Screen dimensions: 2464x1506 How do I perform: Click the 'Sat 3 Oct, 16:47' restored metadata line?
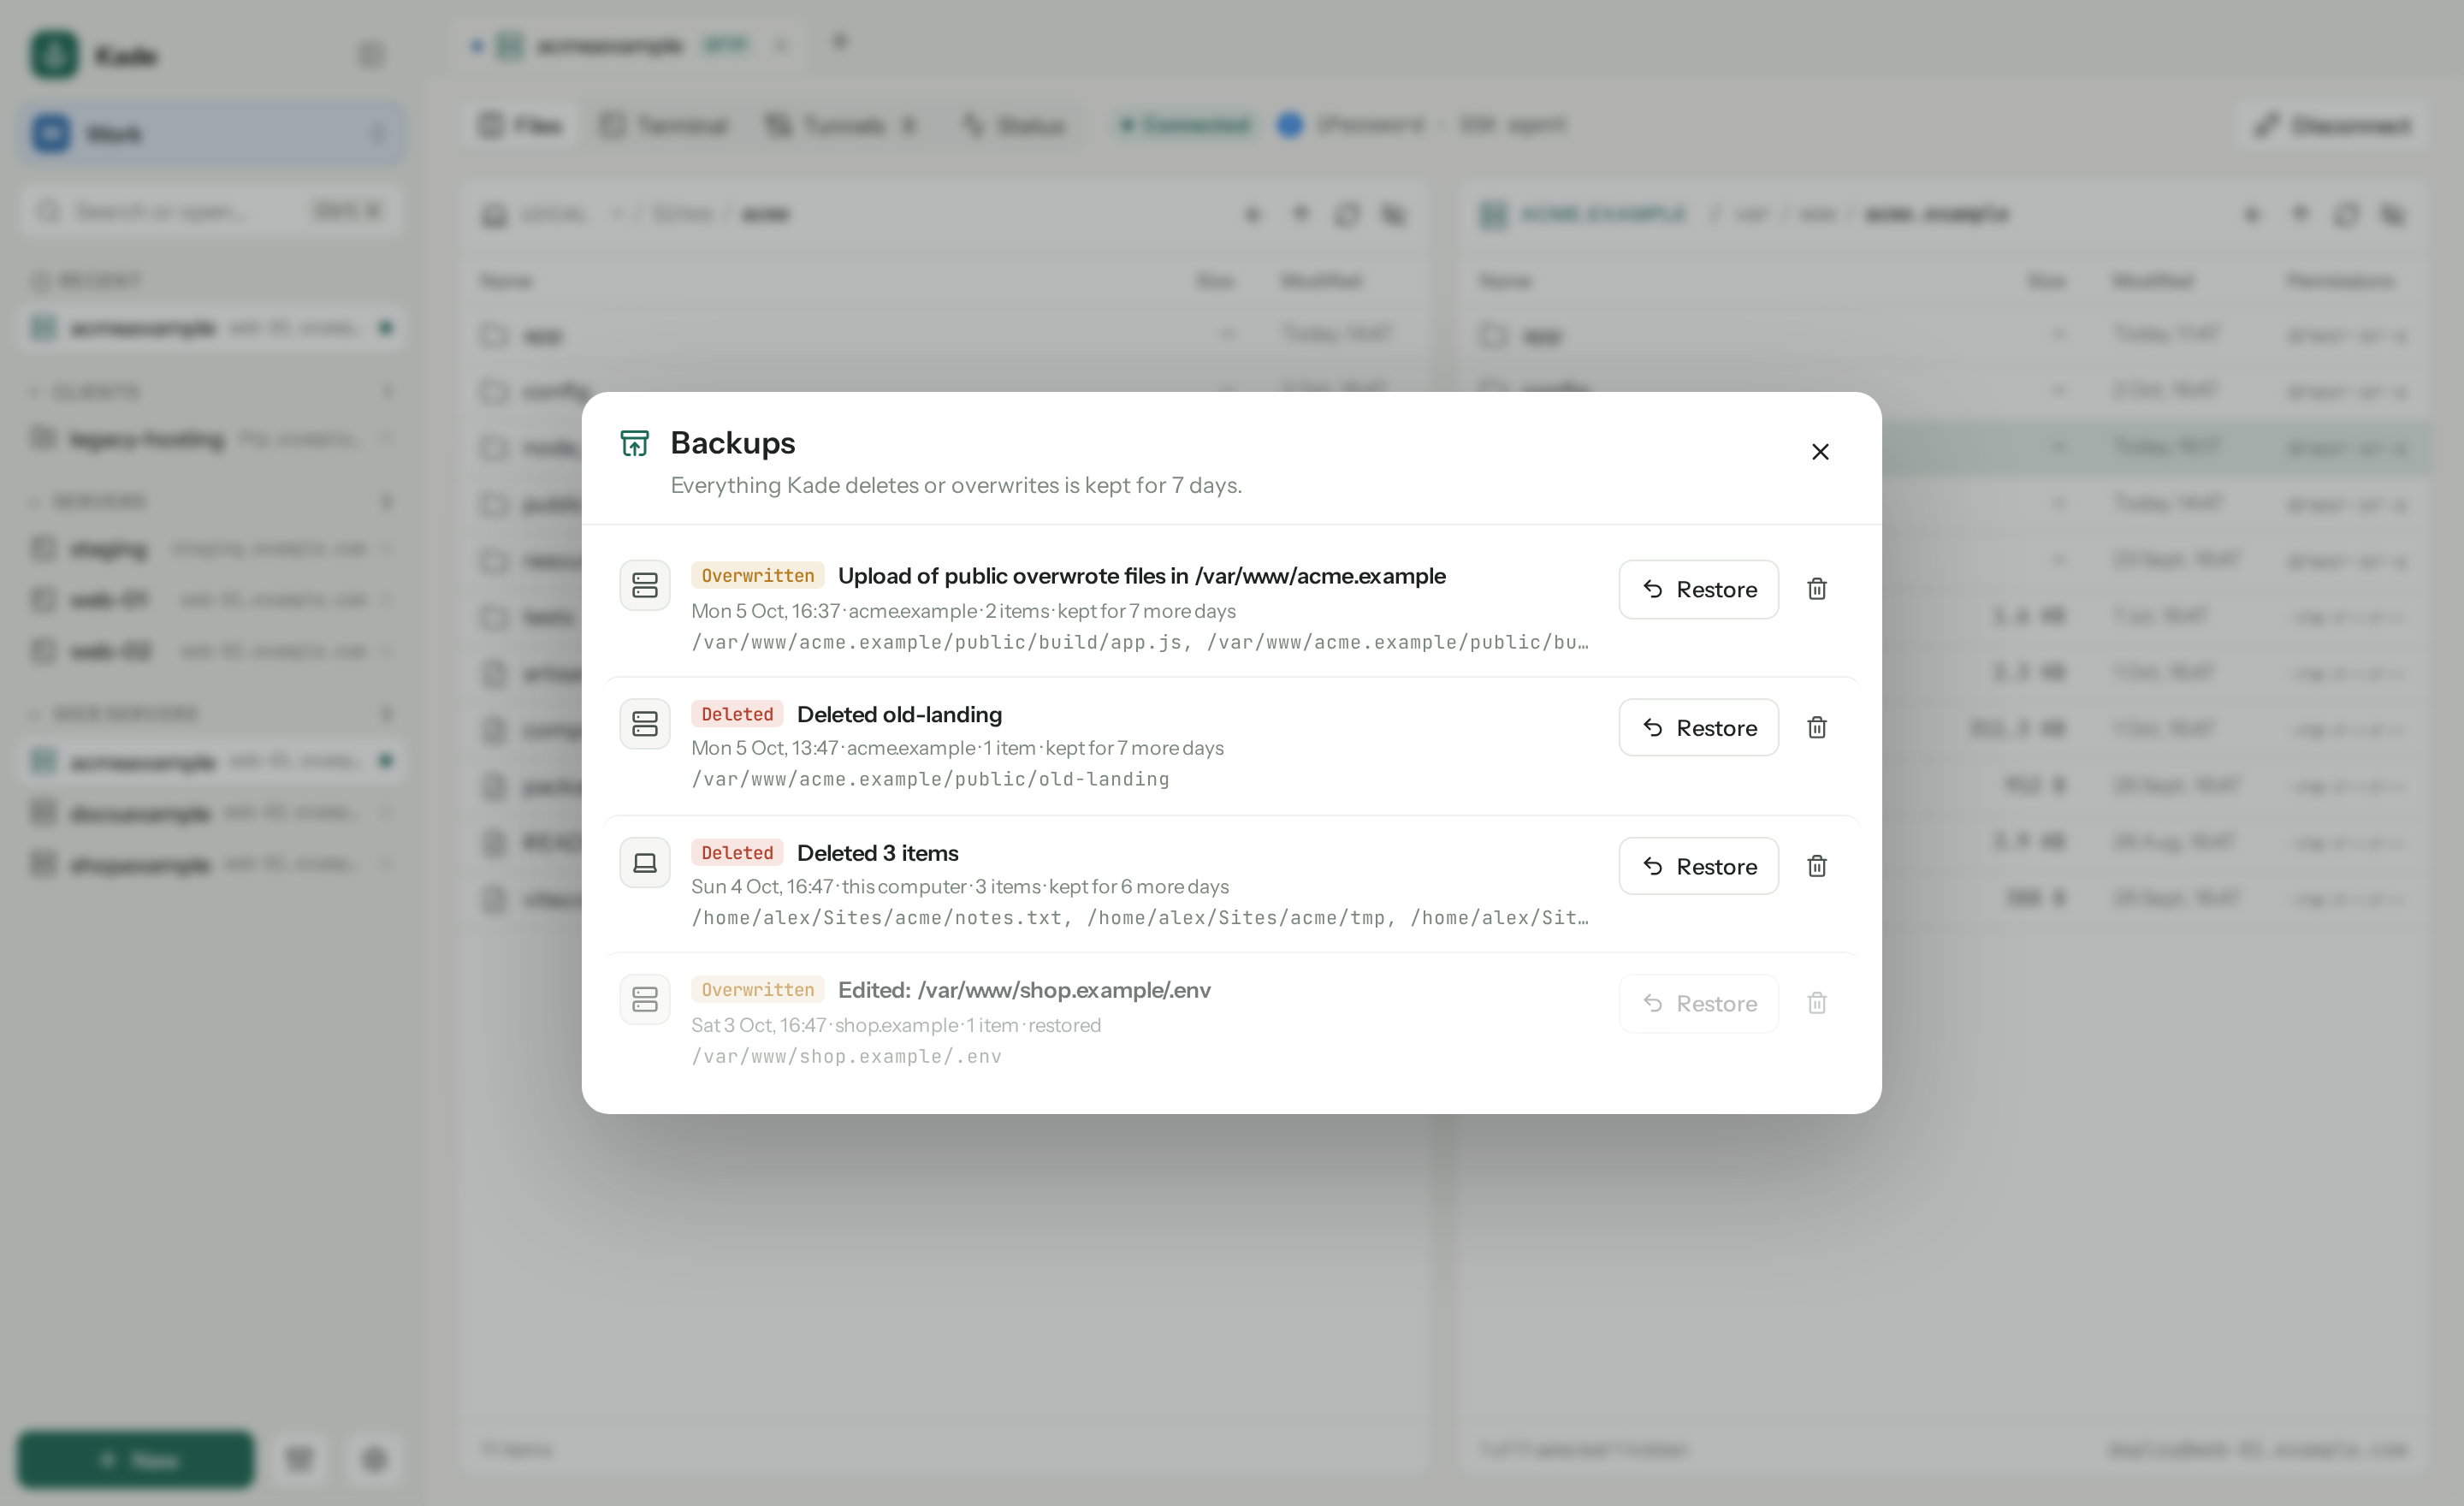896,1025
